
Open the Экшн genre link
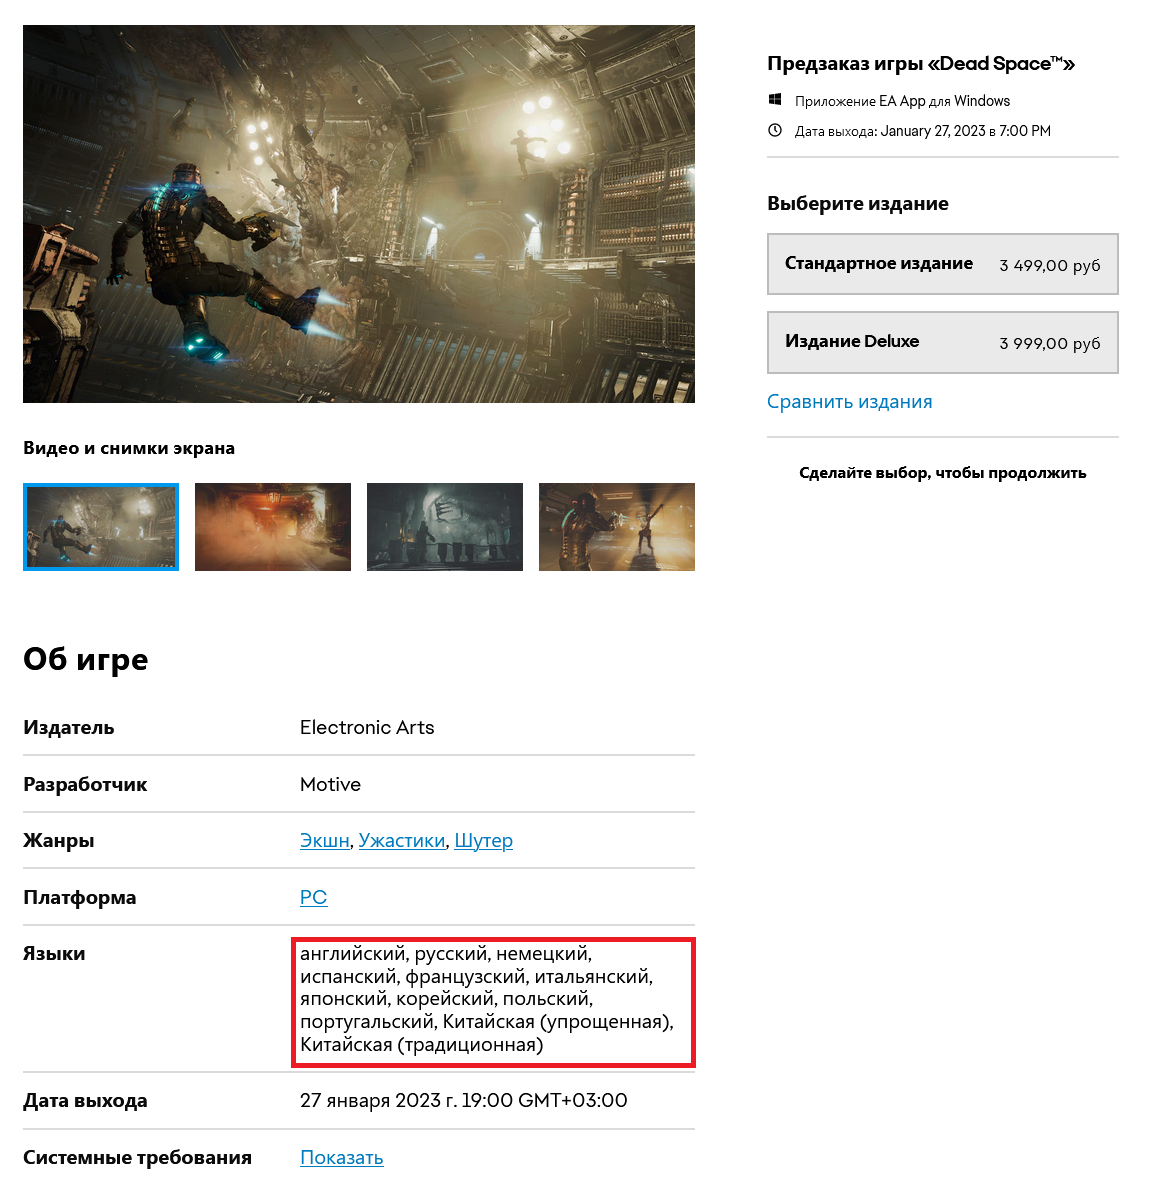pos(325,841)
